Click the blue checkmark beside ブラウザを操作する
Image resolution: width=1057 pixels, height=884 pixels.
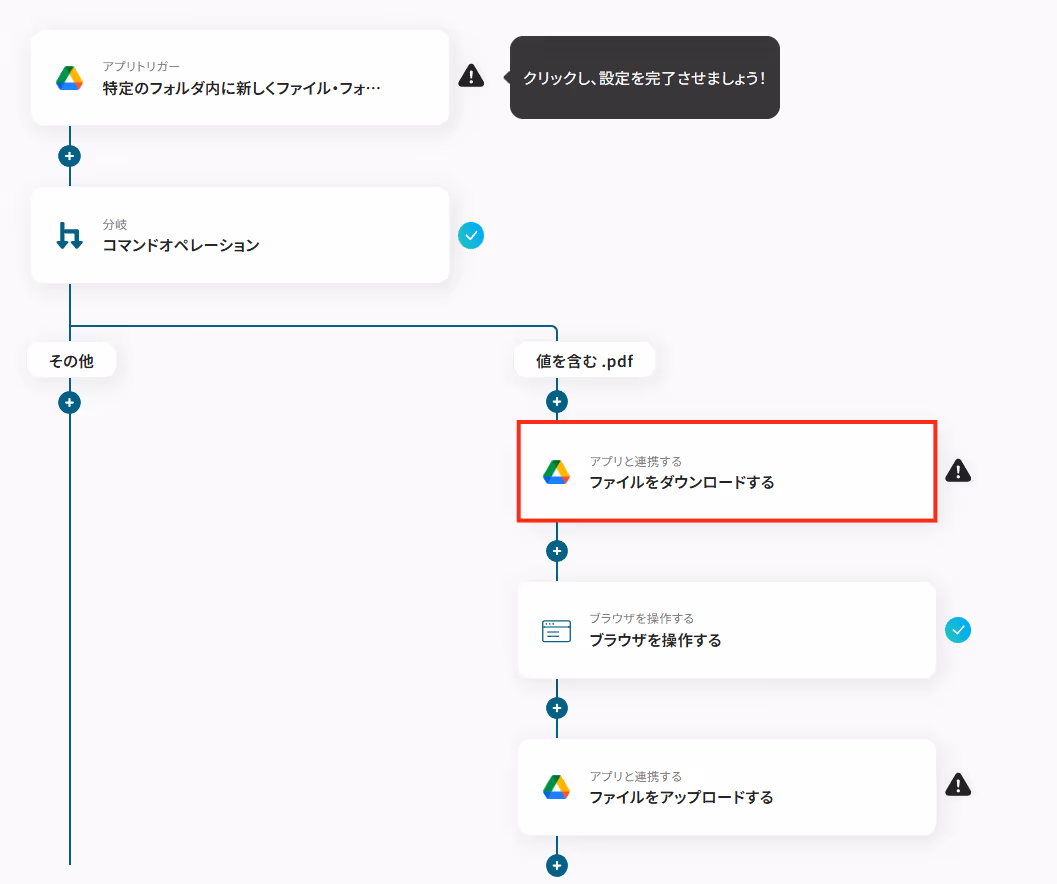[x=958, y=630]
